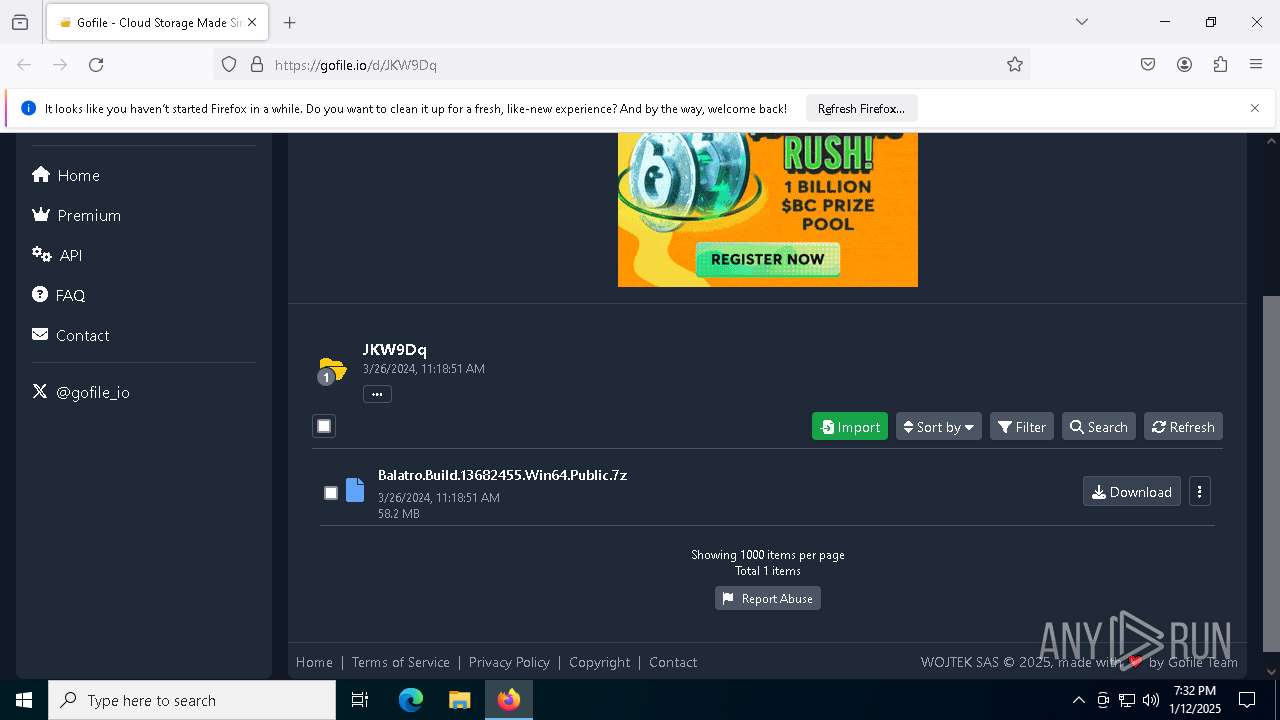Open the Home sidebar link

[x=66, y=175]
